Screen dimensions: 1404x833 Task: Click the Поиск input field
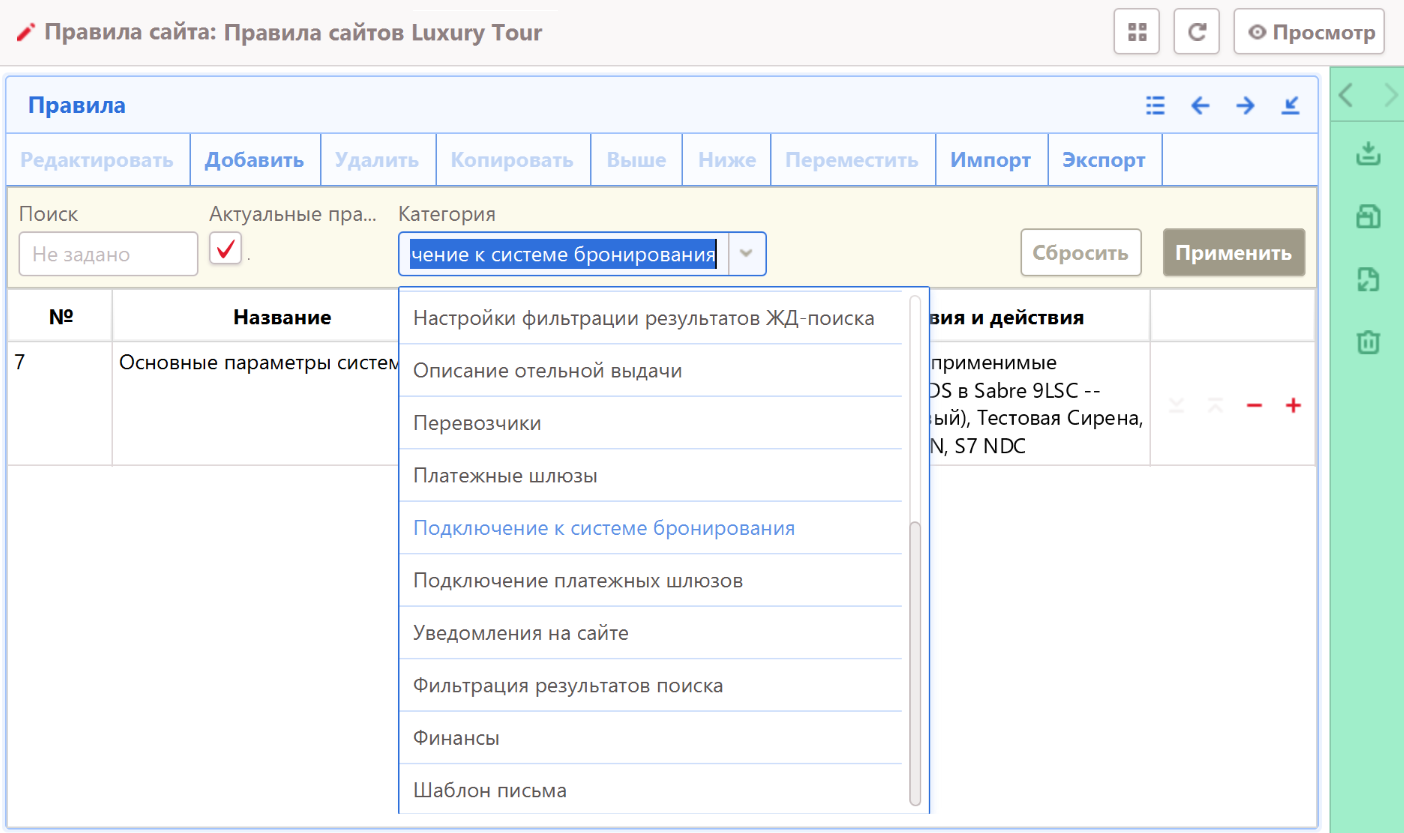pyautogui.click(x=108, y=254)
